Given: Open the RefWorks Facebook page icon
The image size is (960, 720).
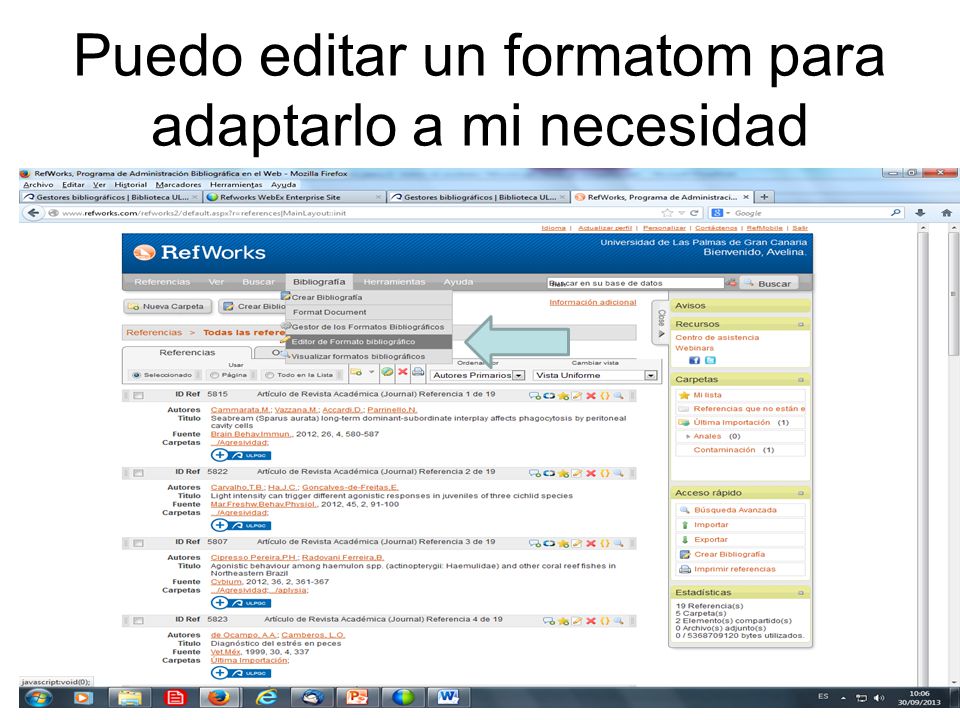Looking at the screenshot, I should pos(694,361).
